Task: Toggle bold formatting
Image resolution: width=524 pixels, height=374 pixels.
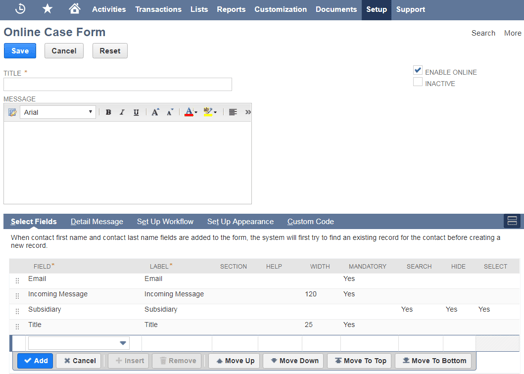Action: [x=108, y=112]
